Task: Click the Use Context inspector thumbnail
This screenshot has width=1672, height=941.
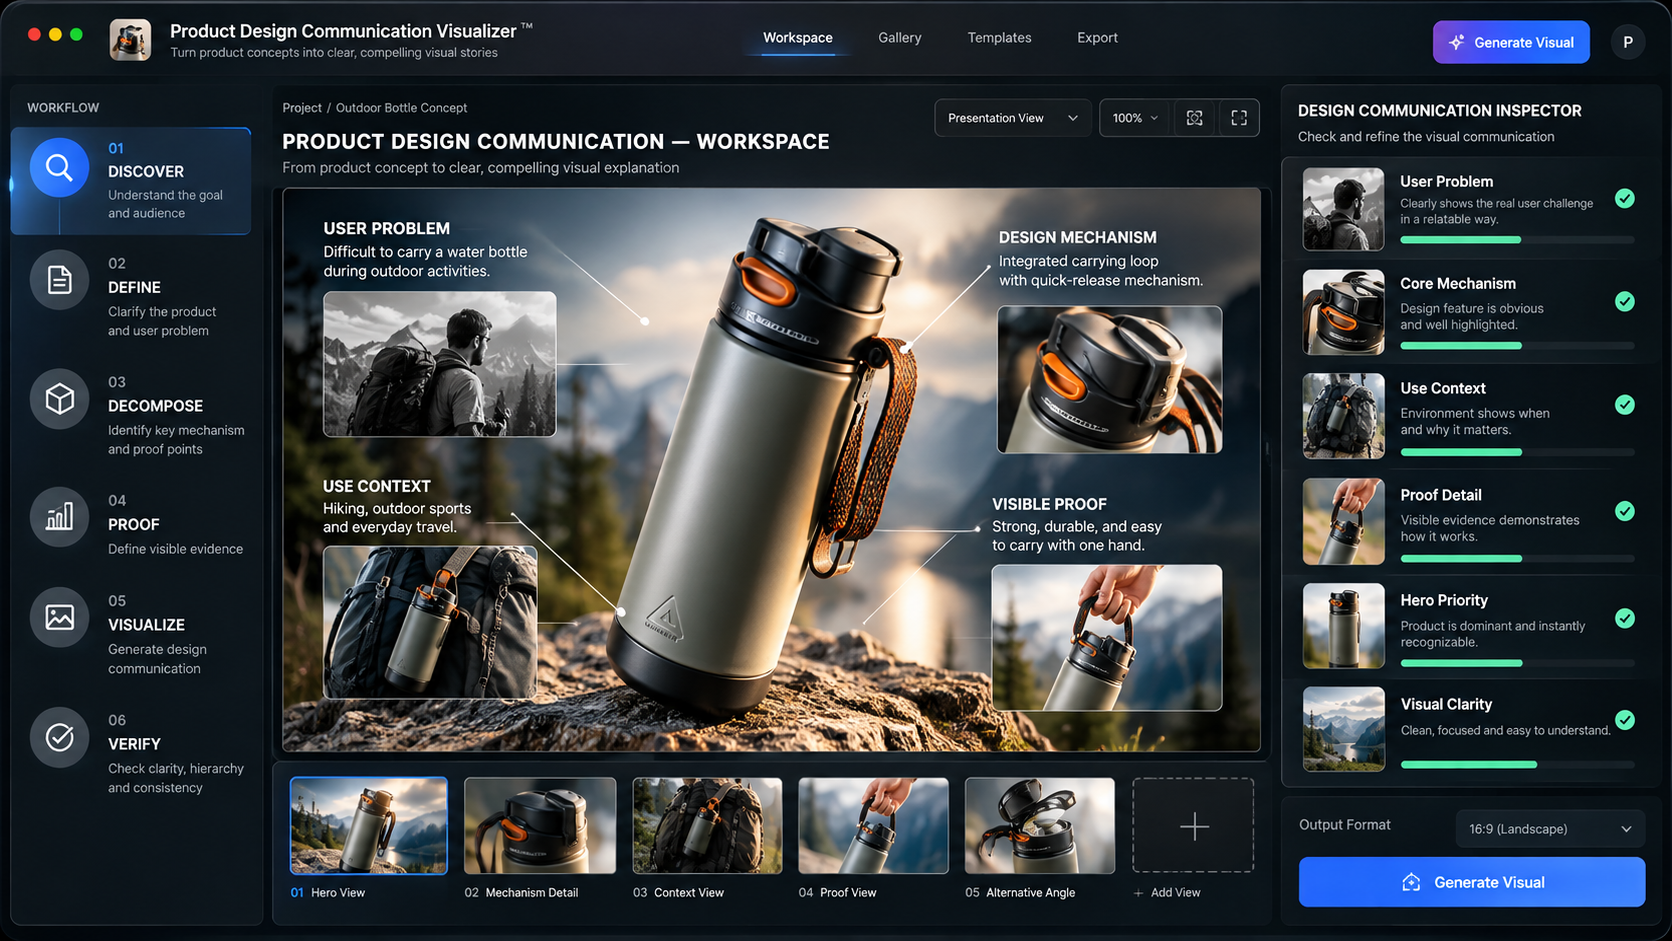Action: coord(1343,416)
